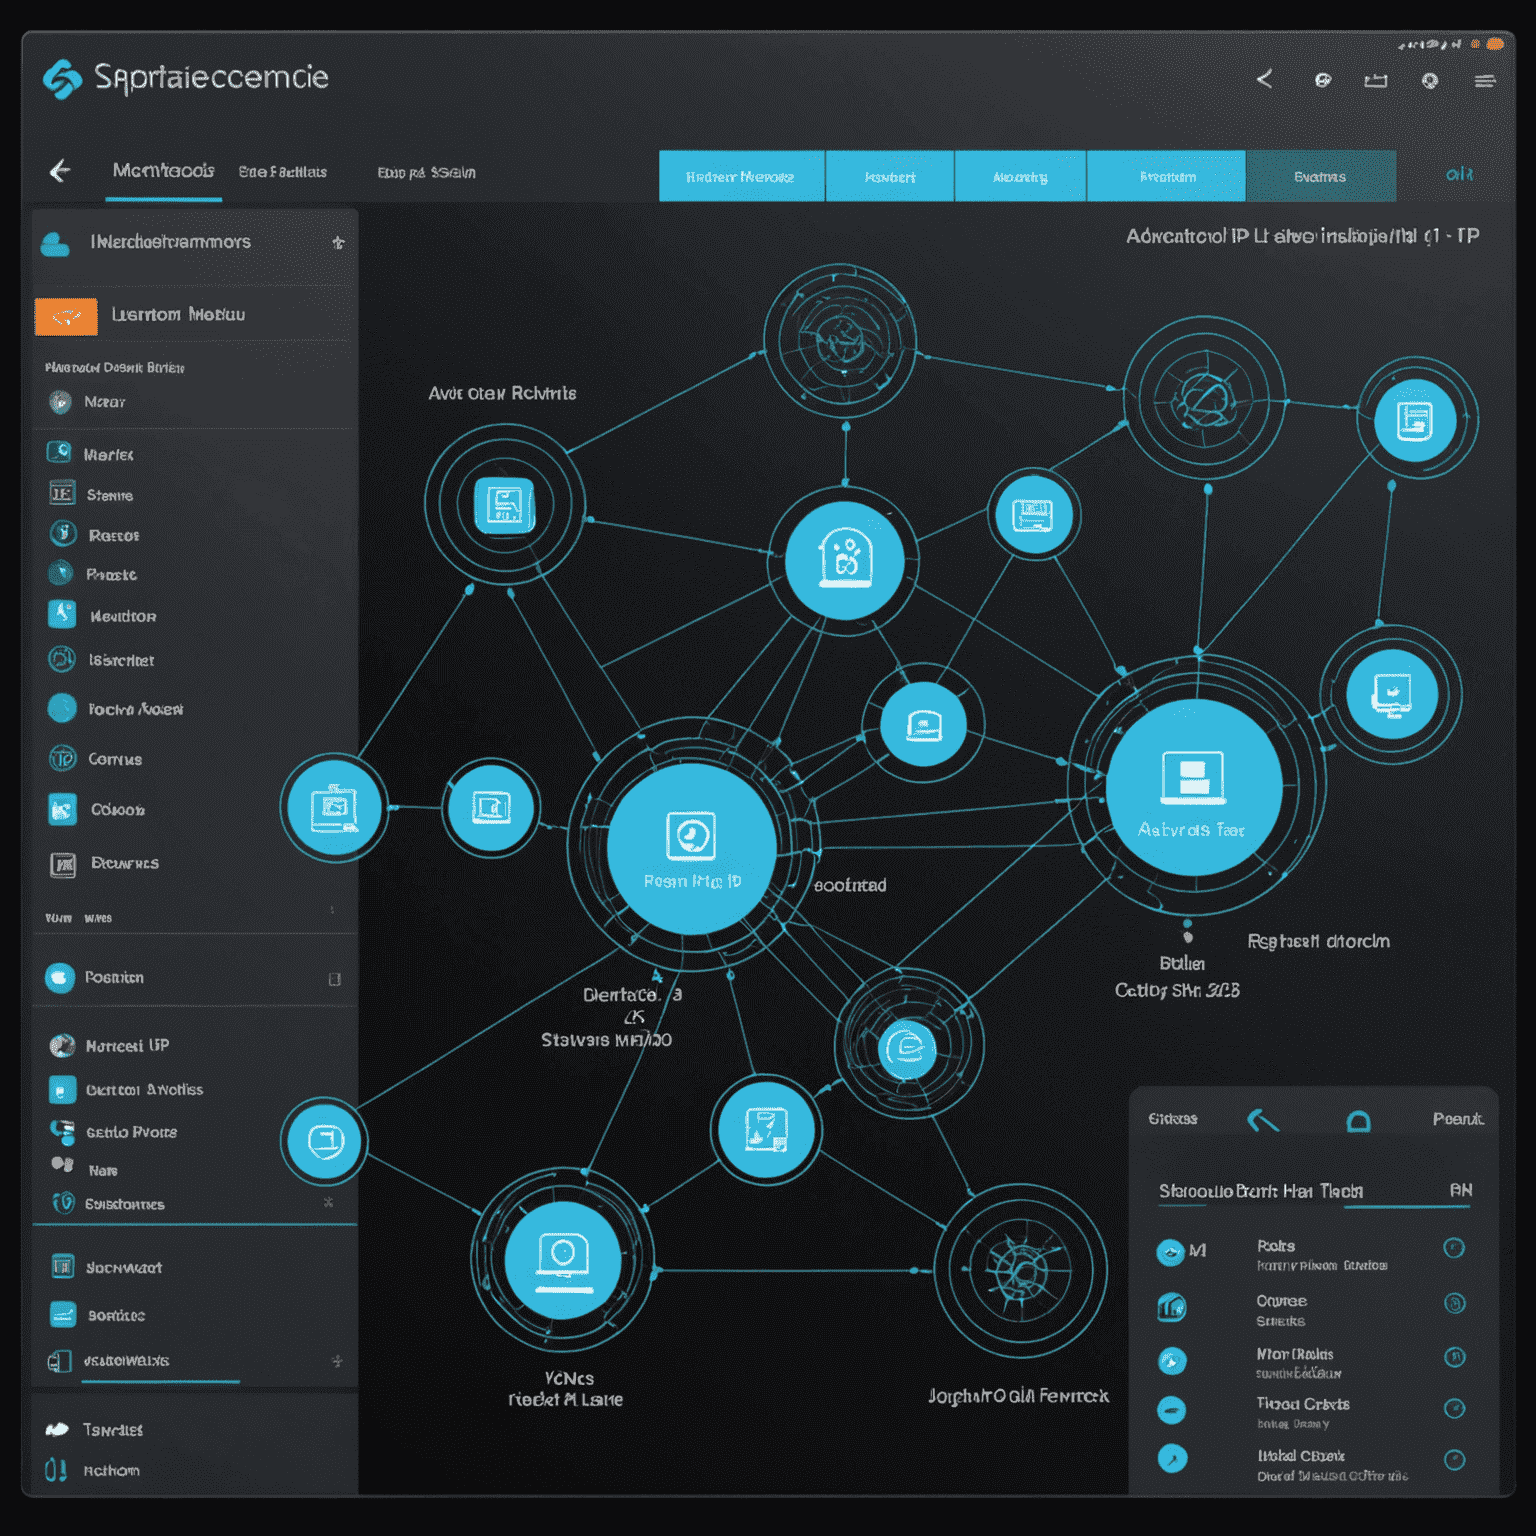Click the Socnwaat sidebar row text
The image size is (1536, 1536).
[124, 1267]
